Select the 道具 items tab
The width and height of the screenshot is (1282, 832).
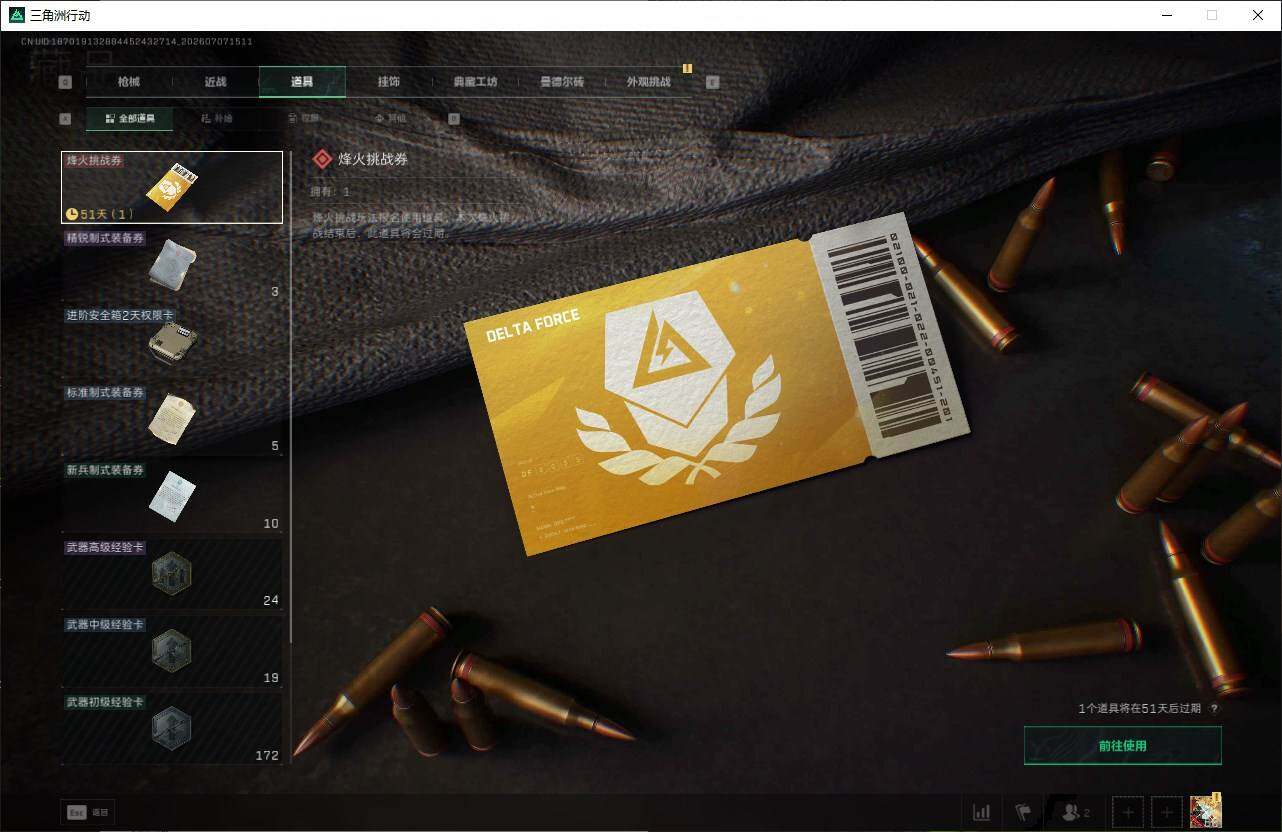click(302, 82)
